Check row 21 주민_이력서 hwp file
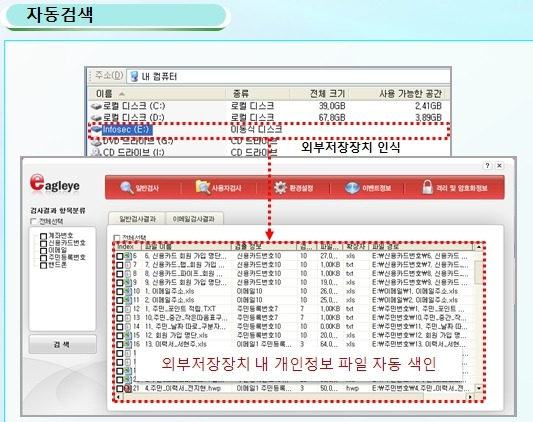The image size is (533, 422). [120, 388]
